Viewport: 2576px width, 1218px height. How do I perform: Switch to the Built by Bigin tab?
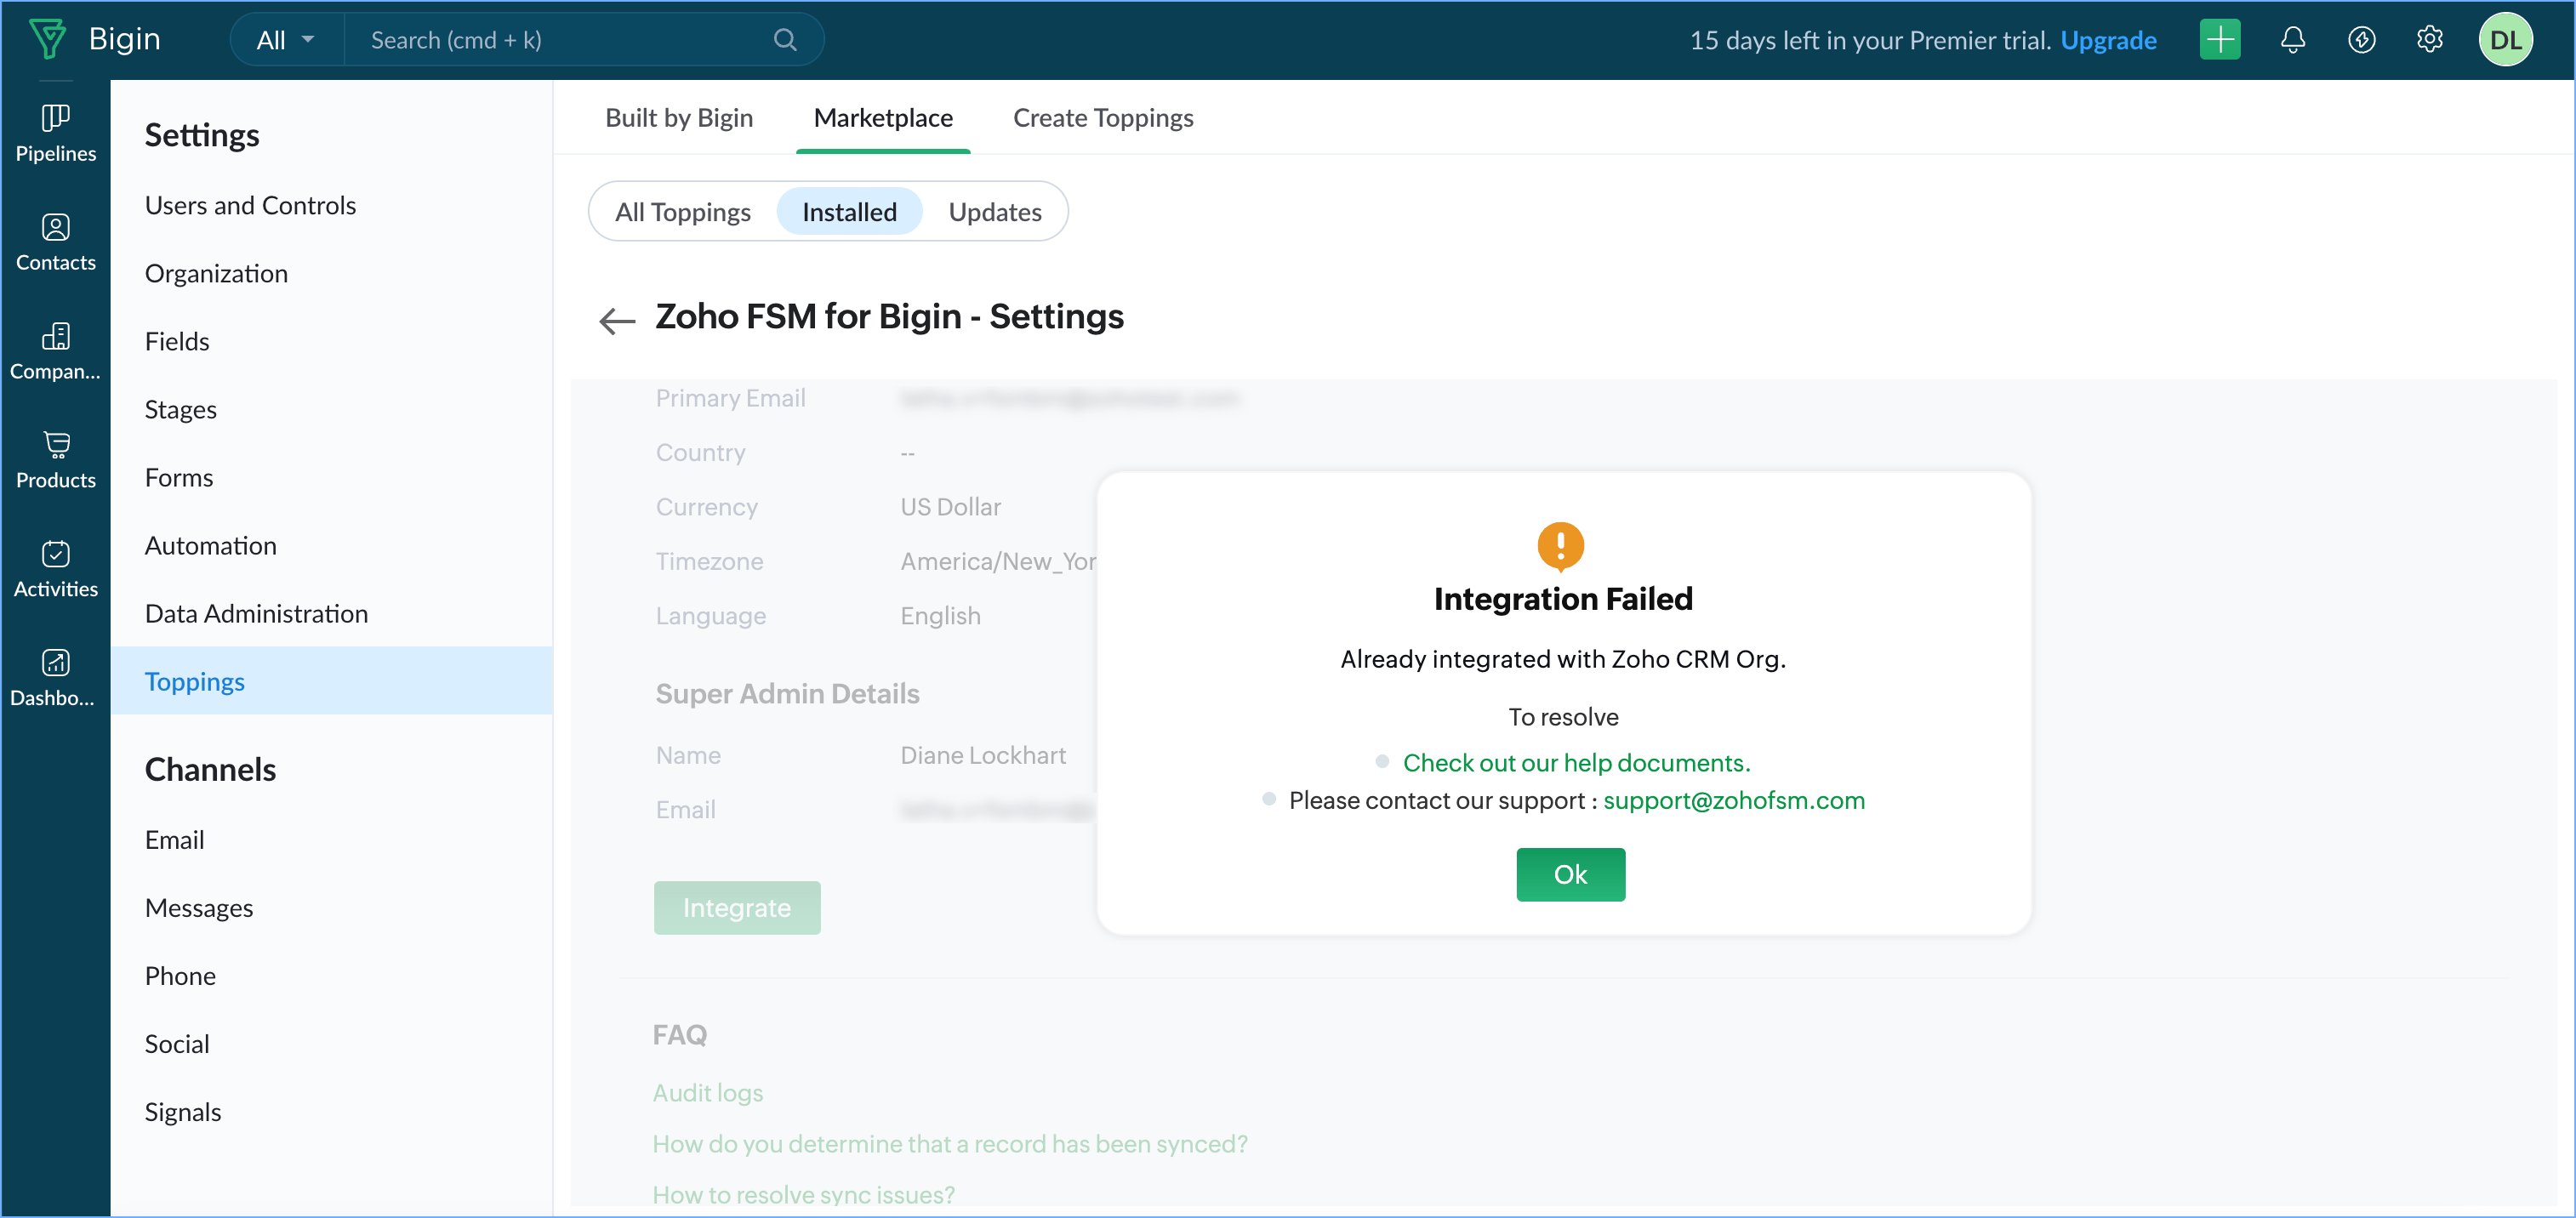pyautogui.click(x=678, y=118)
